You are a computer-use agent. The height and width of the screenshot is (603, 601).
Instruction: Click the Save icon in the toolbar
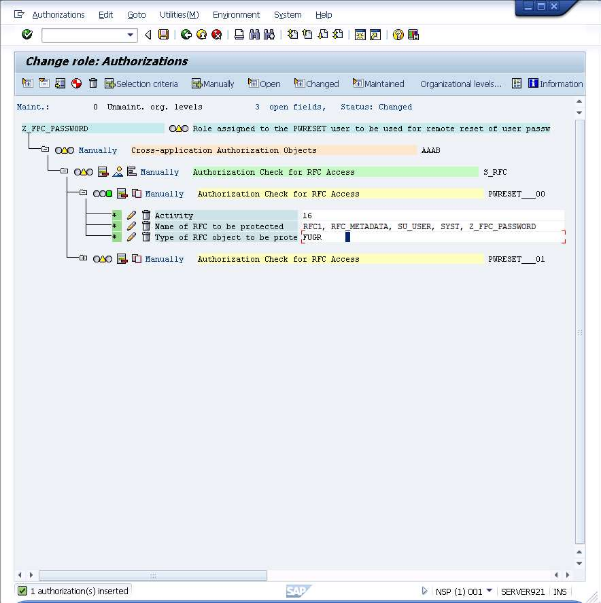163,34
